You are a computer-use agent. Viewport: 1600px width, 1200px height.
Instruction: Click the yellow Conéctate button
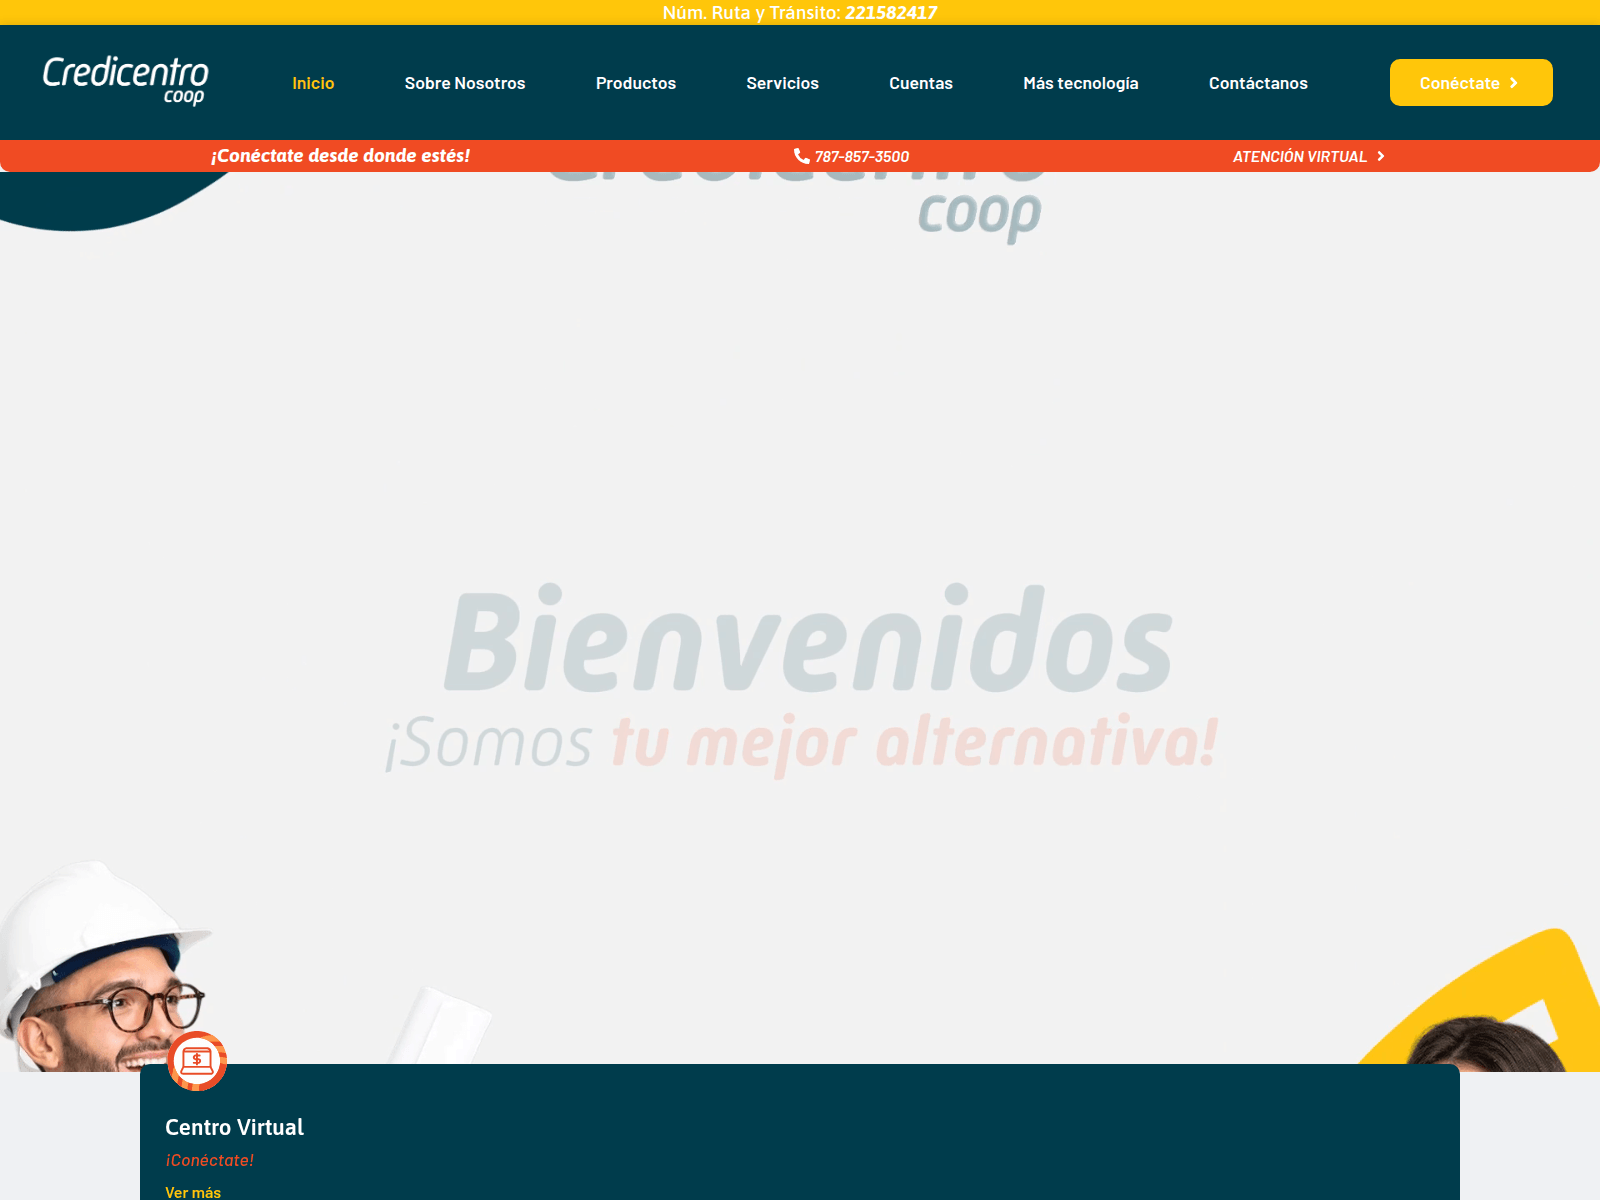pos(1471,82)
